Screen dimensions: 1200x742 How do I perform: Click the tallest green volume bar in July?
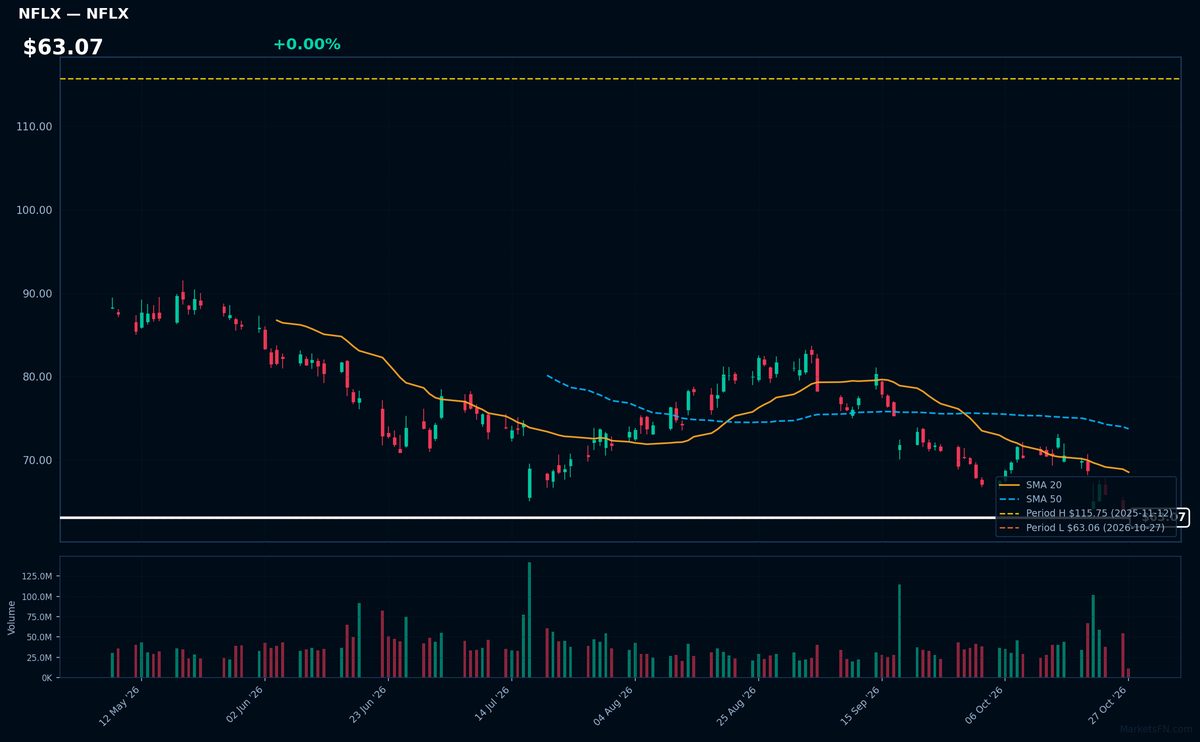click(x=529, y=620)
